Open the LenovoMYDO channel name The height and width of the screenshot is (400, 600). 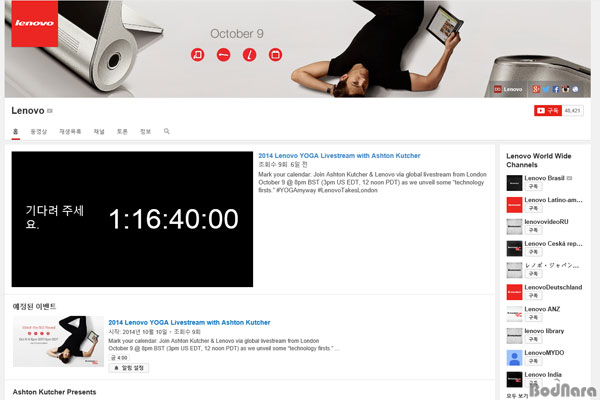(x=544, y=353)
